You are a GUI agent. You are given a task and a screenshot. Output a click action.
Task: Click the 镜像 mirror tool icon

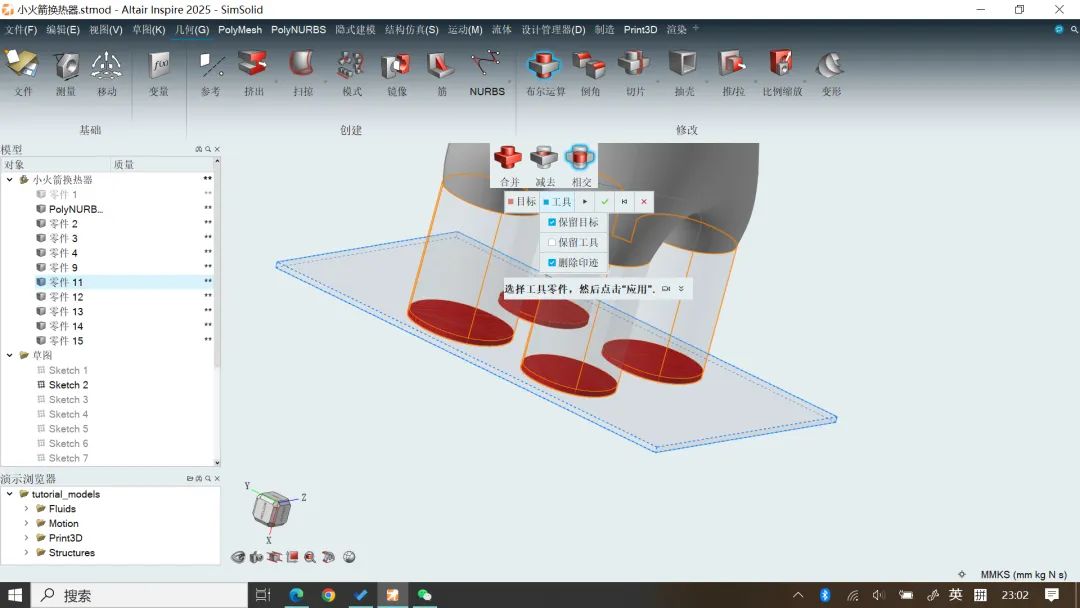point(397,67)
